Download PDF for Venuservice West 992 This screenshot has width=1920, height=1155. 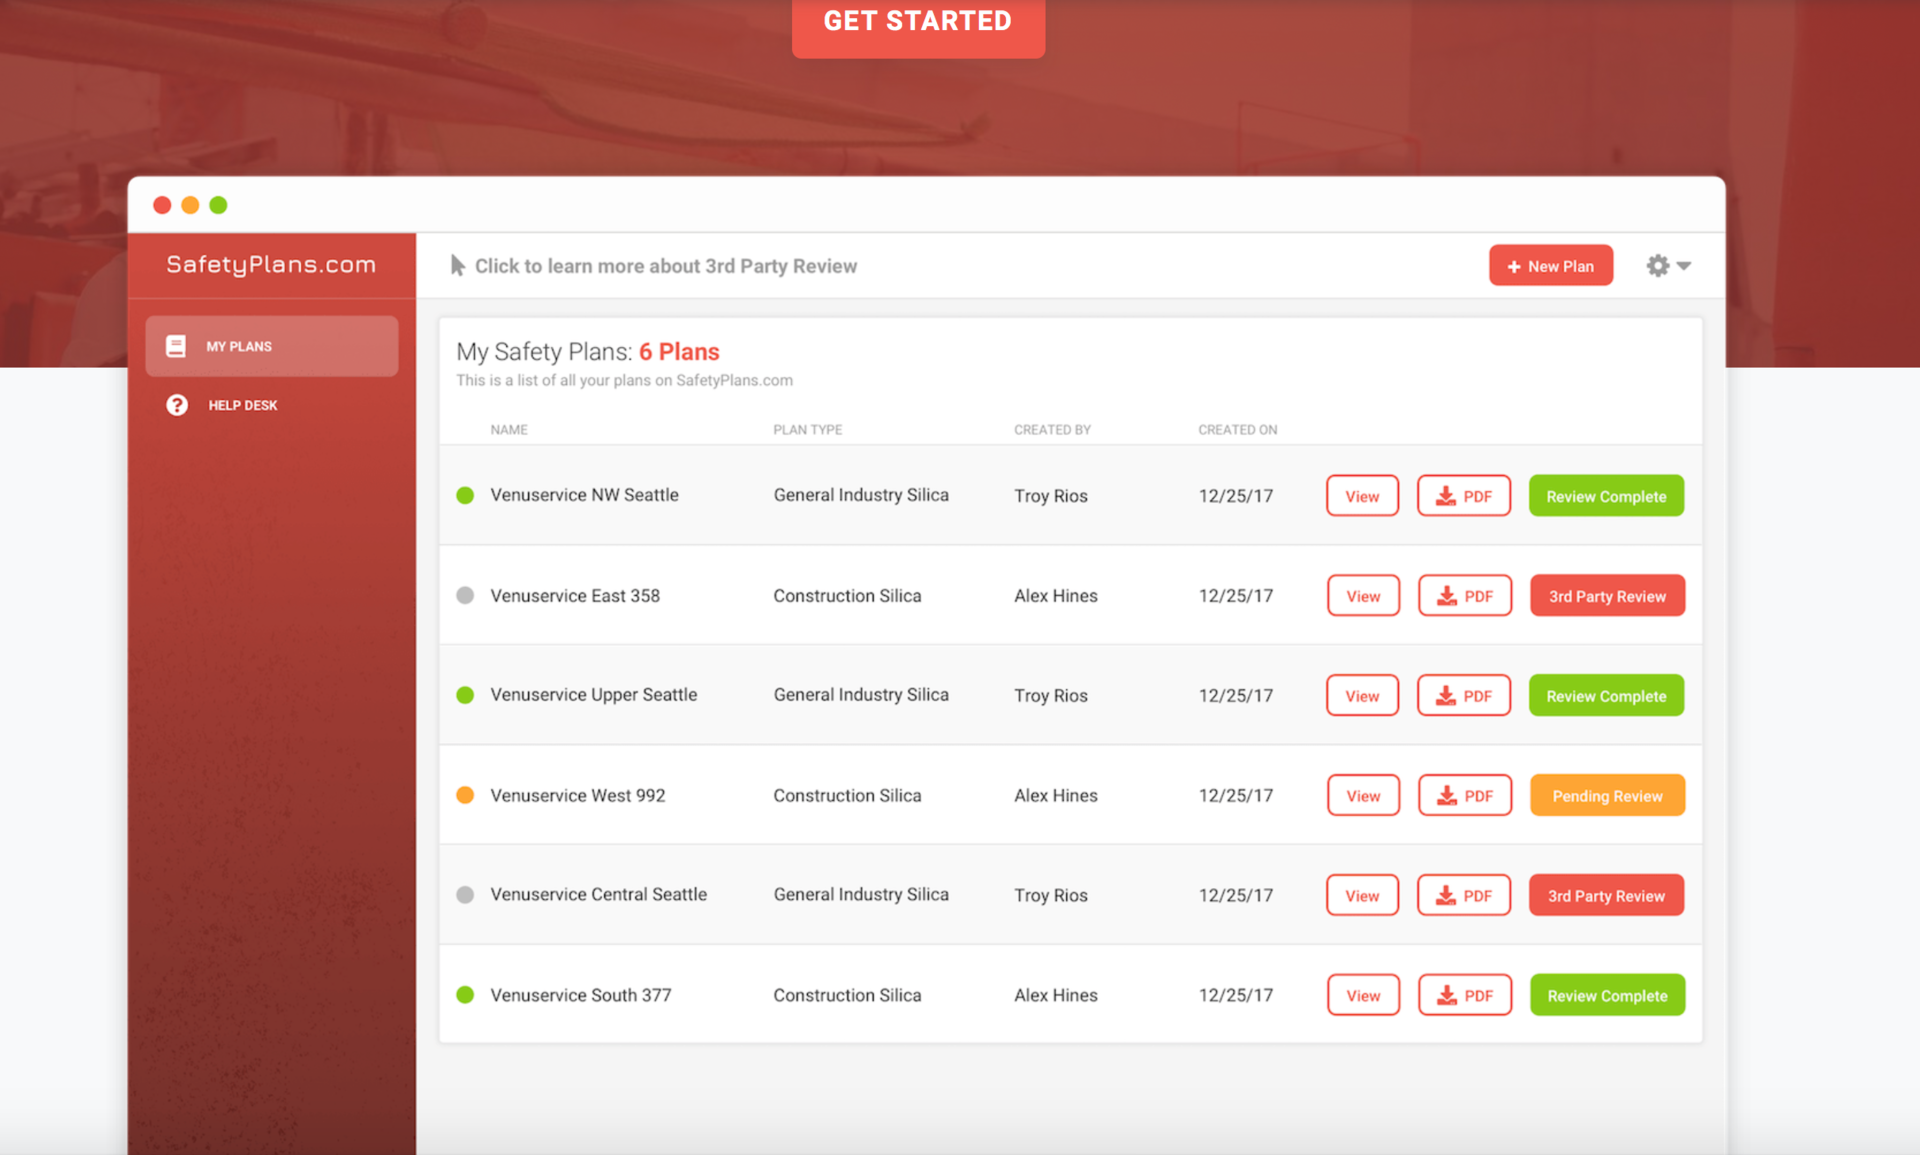coord(1465,796)
